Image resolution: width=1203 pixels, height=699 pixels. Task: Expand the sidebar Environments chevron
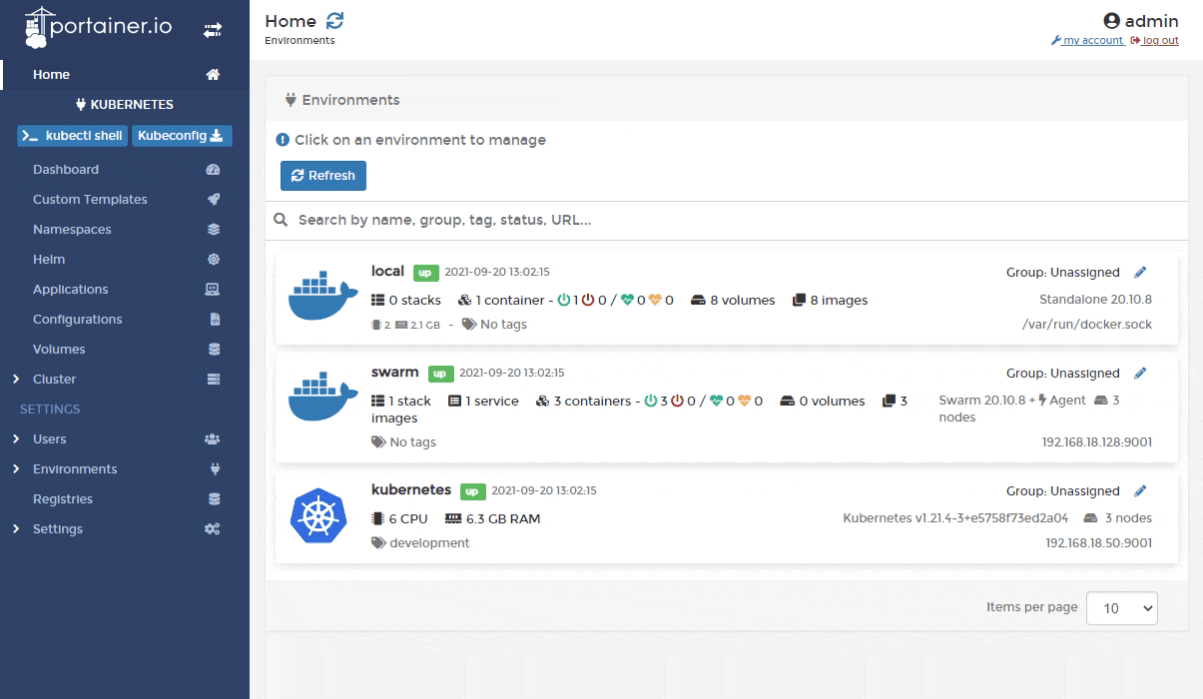pos(16,470)
